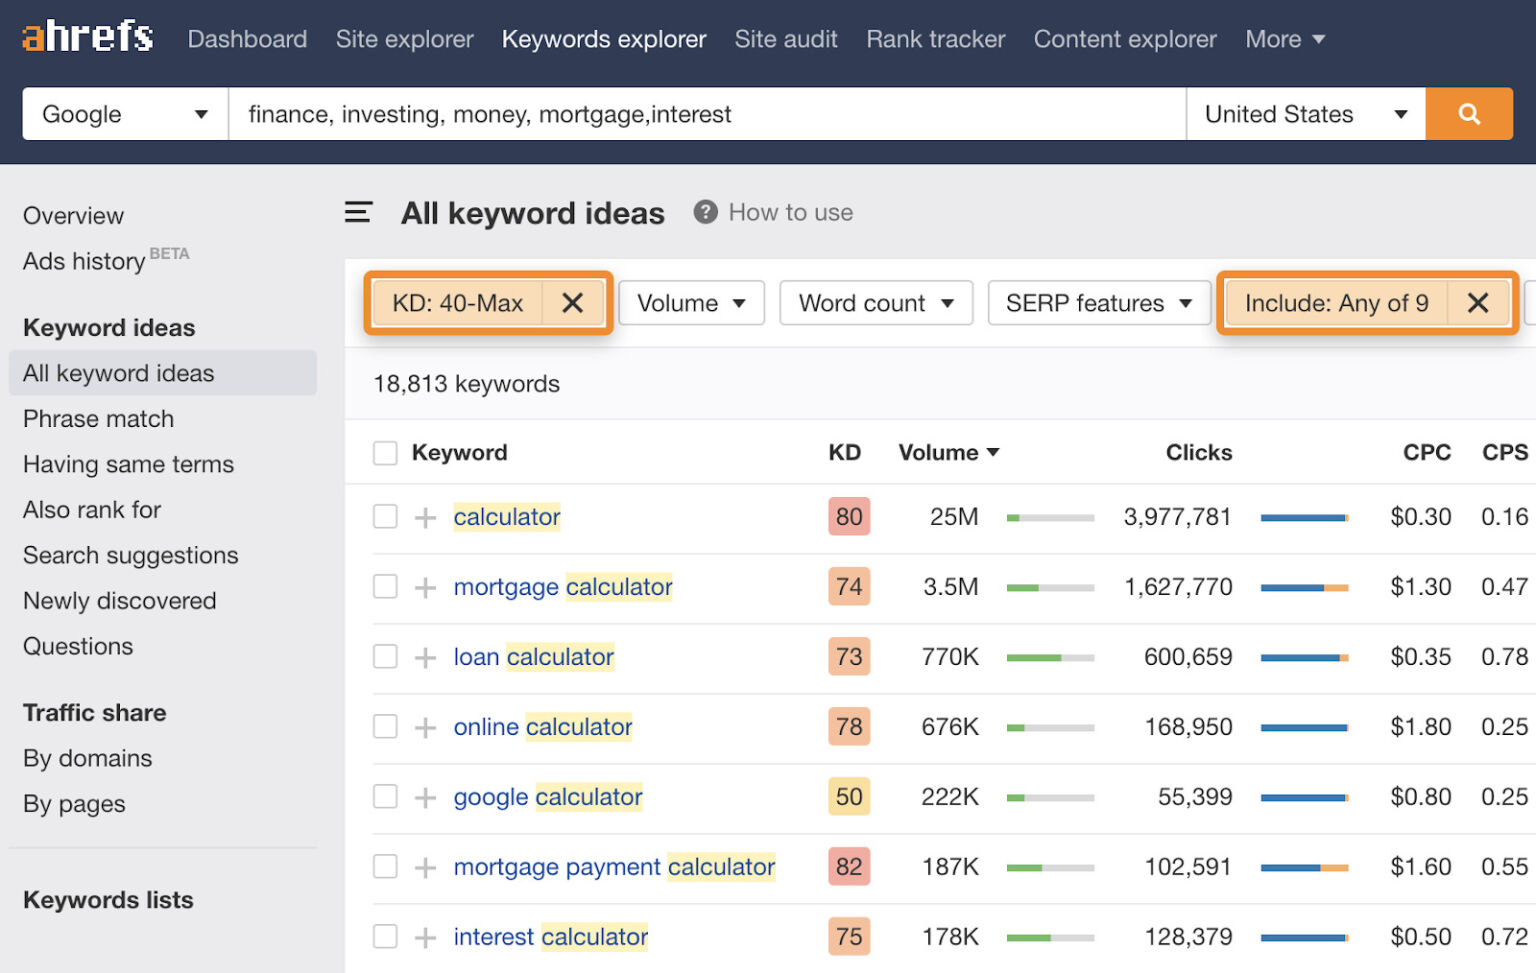Screen dimensions: 1536x973
Task: Toggle the select-all checkbox in the Keyword header
Action: tap(385, 452)
